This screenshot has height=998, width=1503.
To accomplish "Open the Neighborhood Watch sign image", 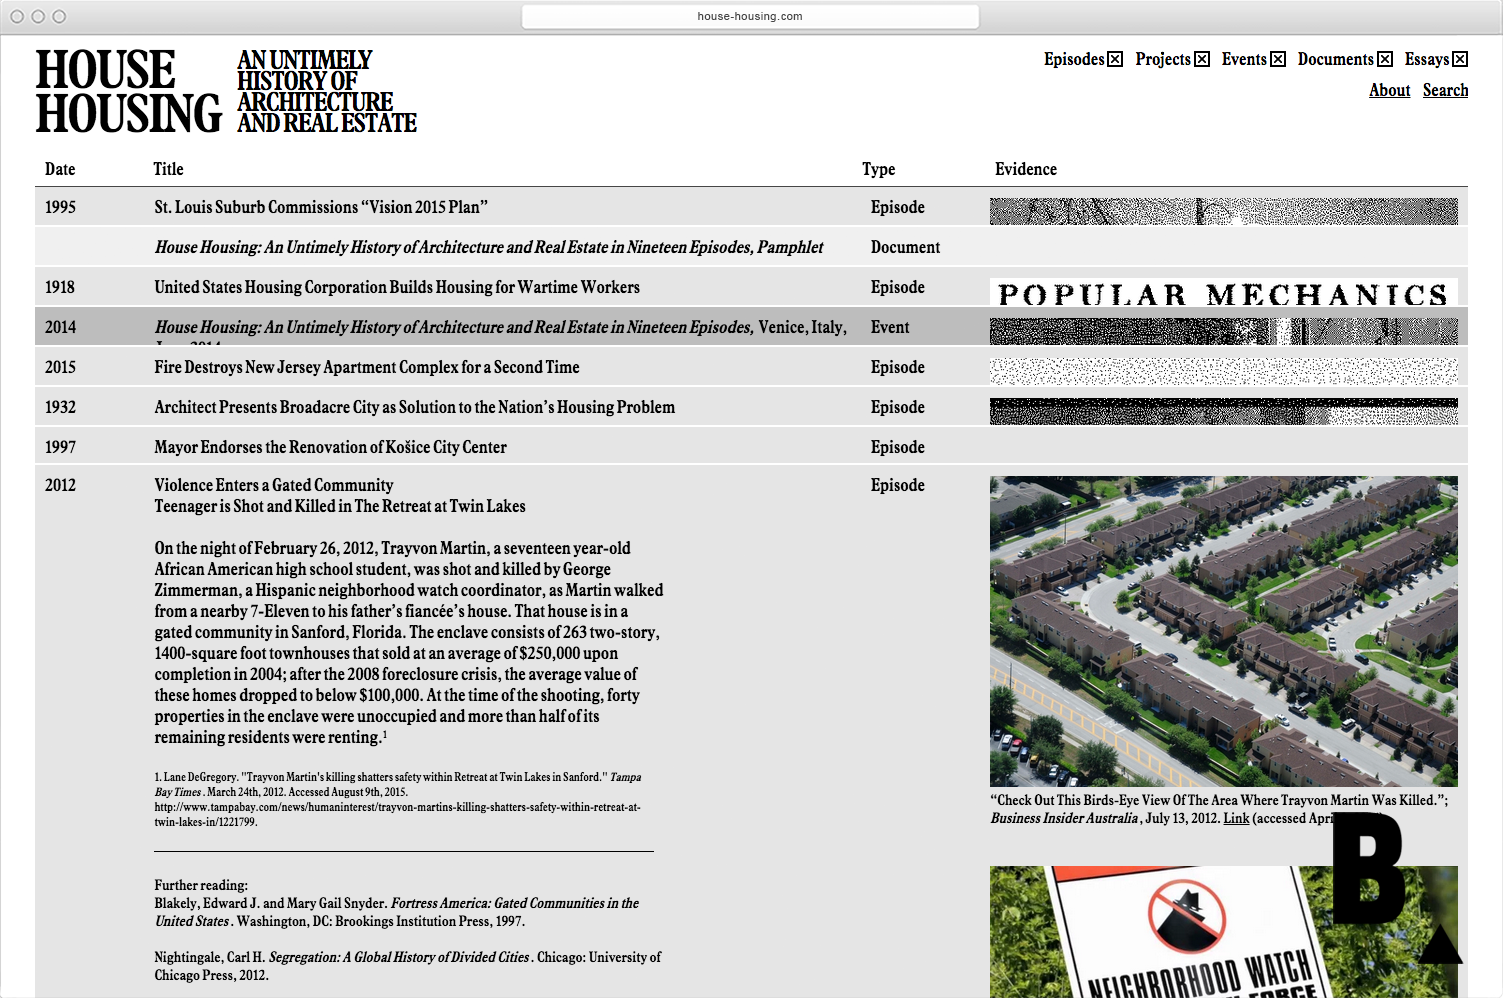I will click(x=1223, y=932).
